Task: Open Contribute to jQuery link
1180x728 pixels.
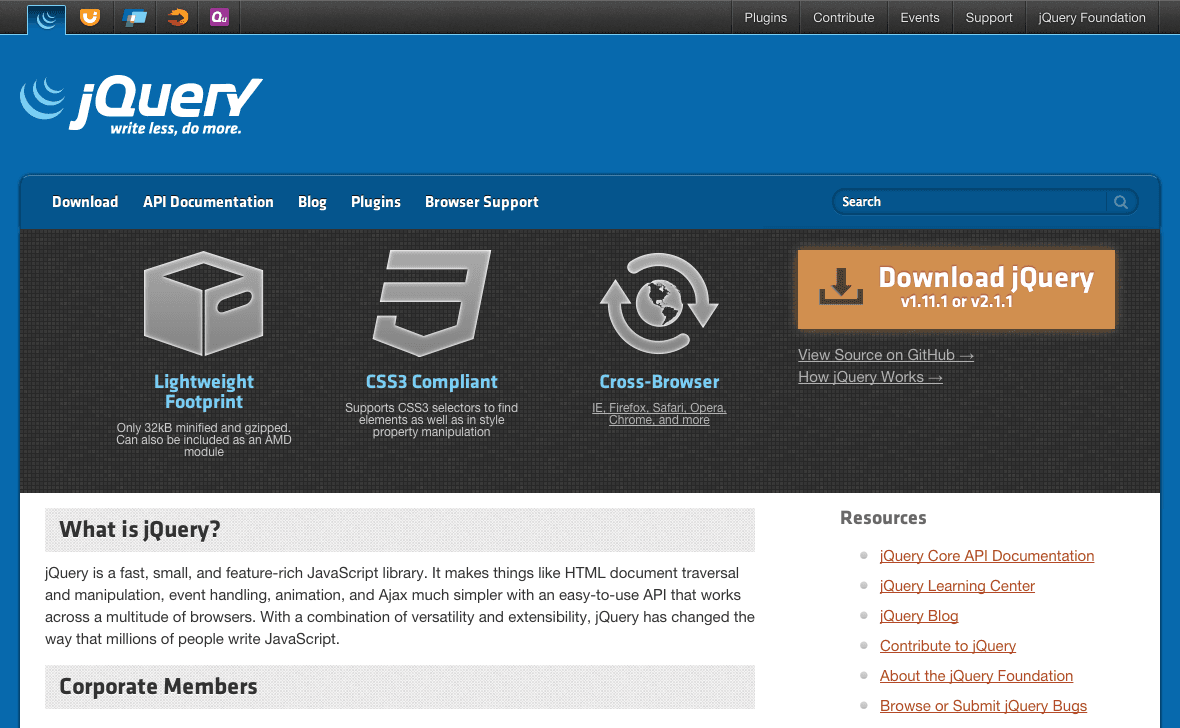Action: [x=947, y=646]
